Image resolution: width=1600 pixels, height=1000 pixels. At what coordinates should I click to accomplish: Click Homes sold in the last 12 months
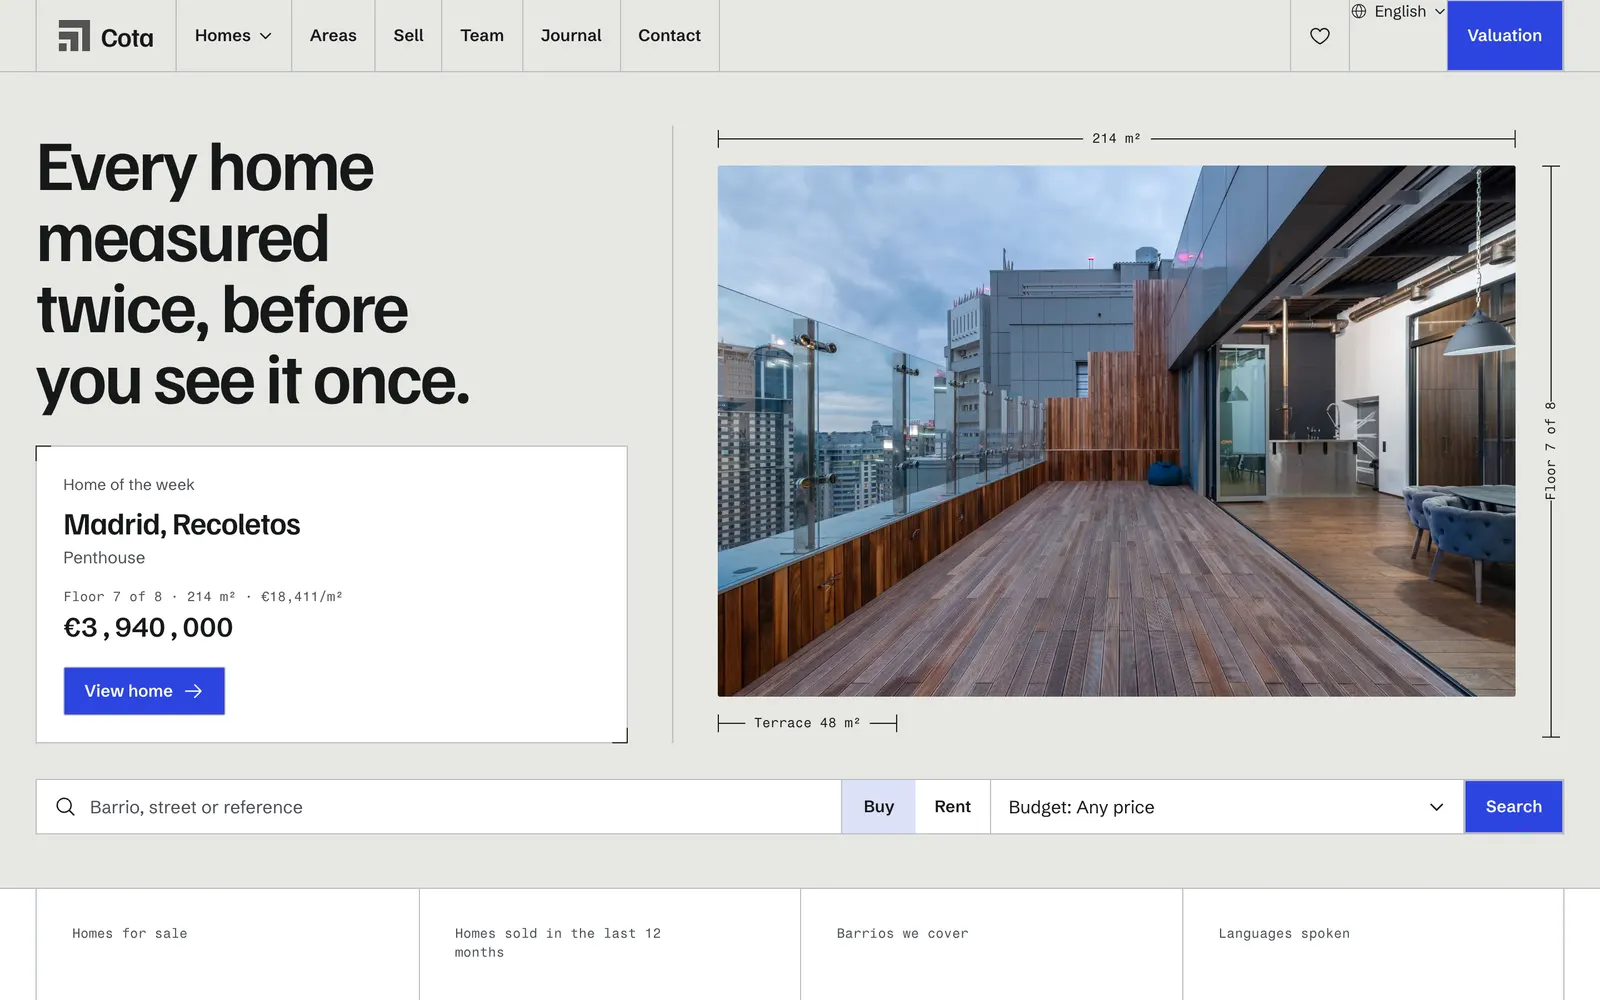click(557, 943)
